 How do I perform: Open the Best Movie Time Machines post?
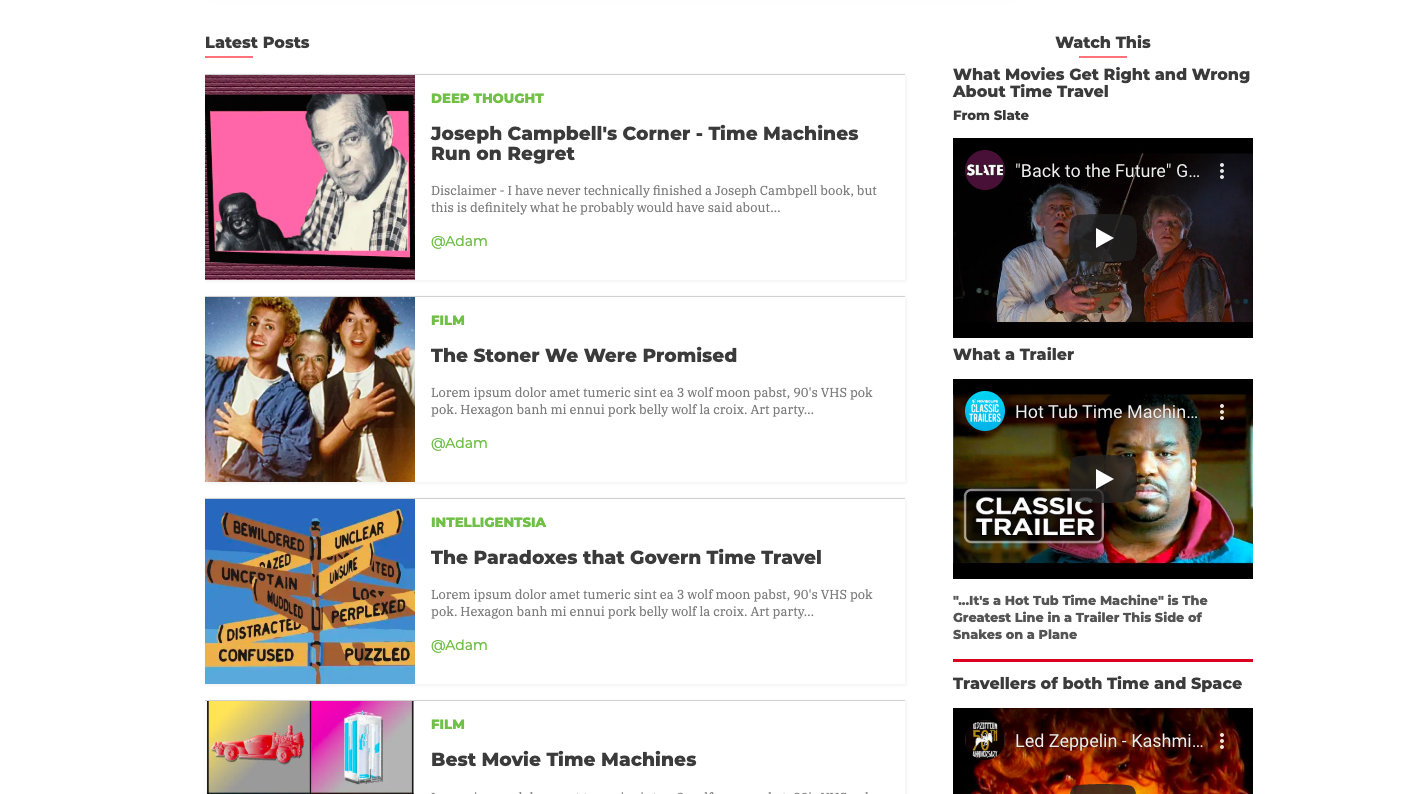click(x=563, y=759)
